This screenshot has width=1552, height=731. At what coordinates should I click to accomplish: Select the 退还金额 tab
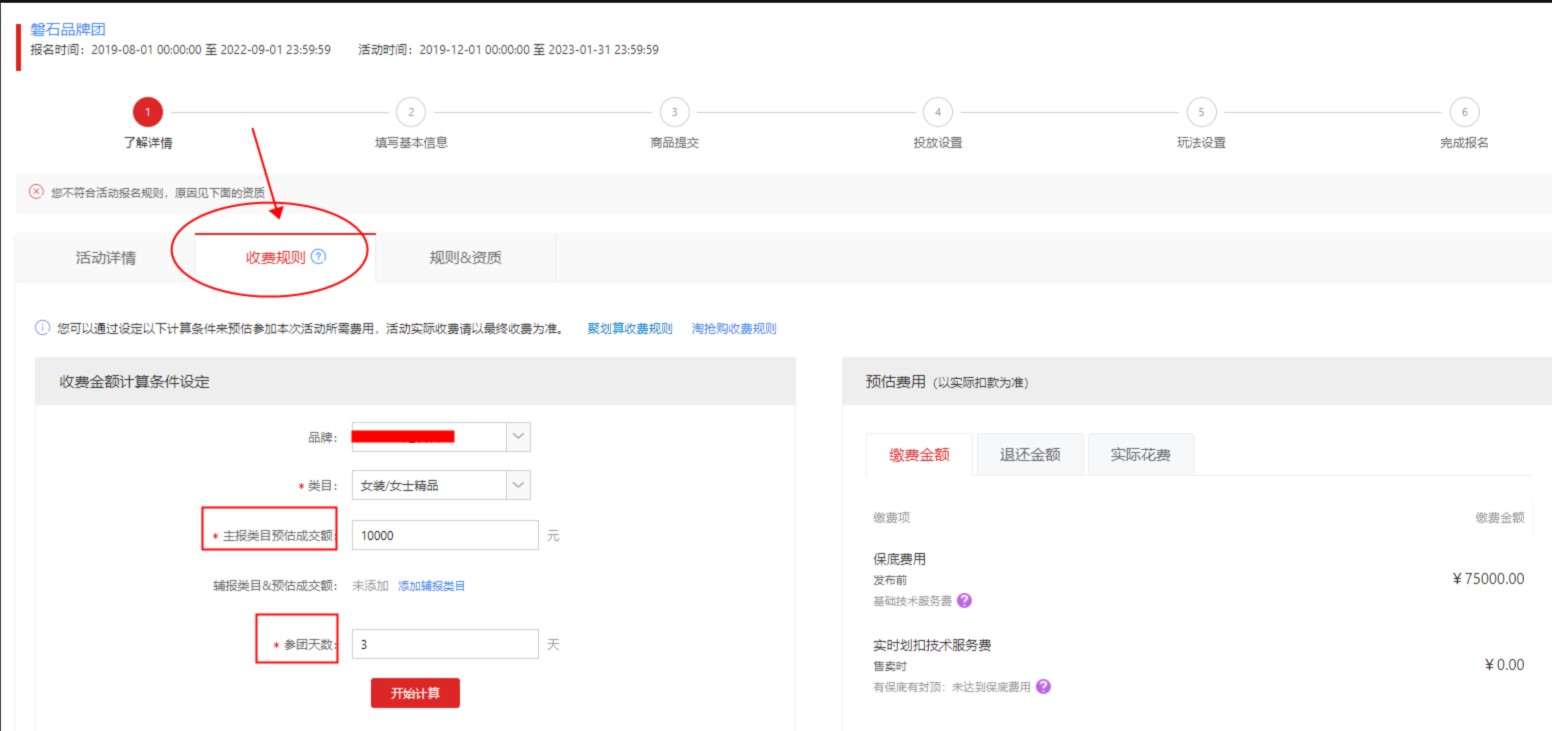pos(1030,455)
